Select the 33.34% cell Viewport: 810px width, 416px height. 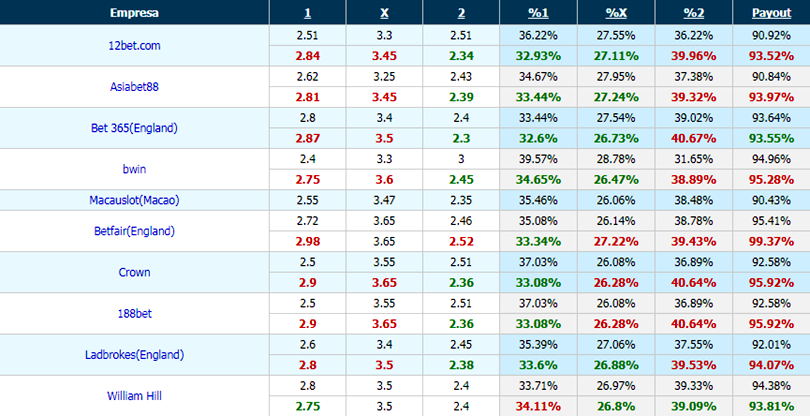pos(538,241)
